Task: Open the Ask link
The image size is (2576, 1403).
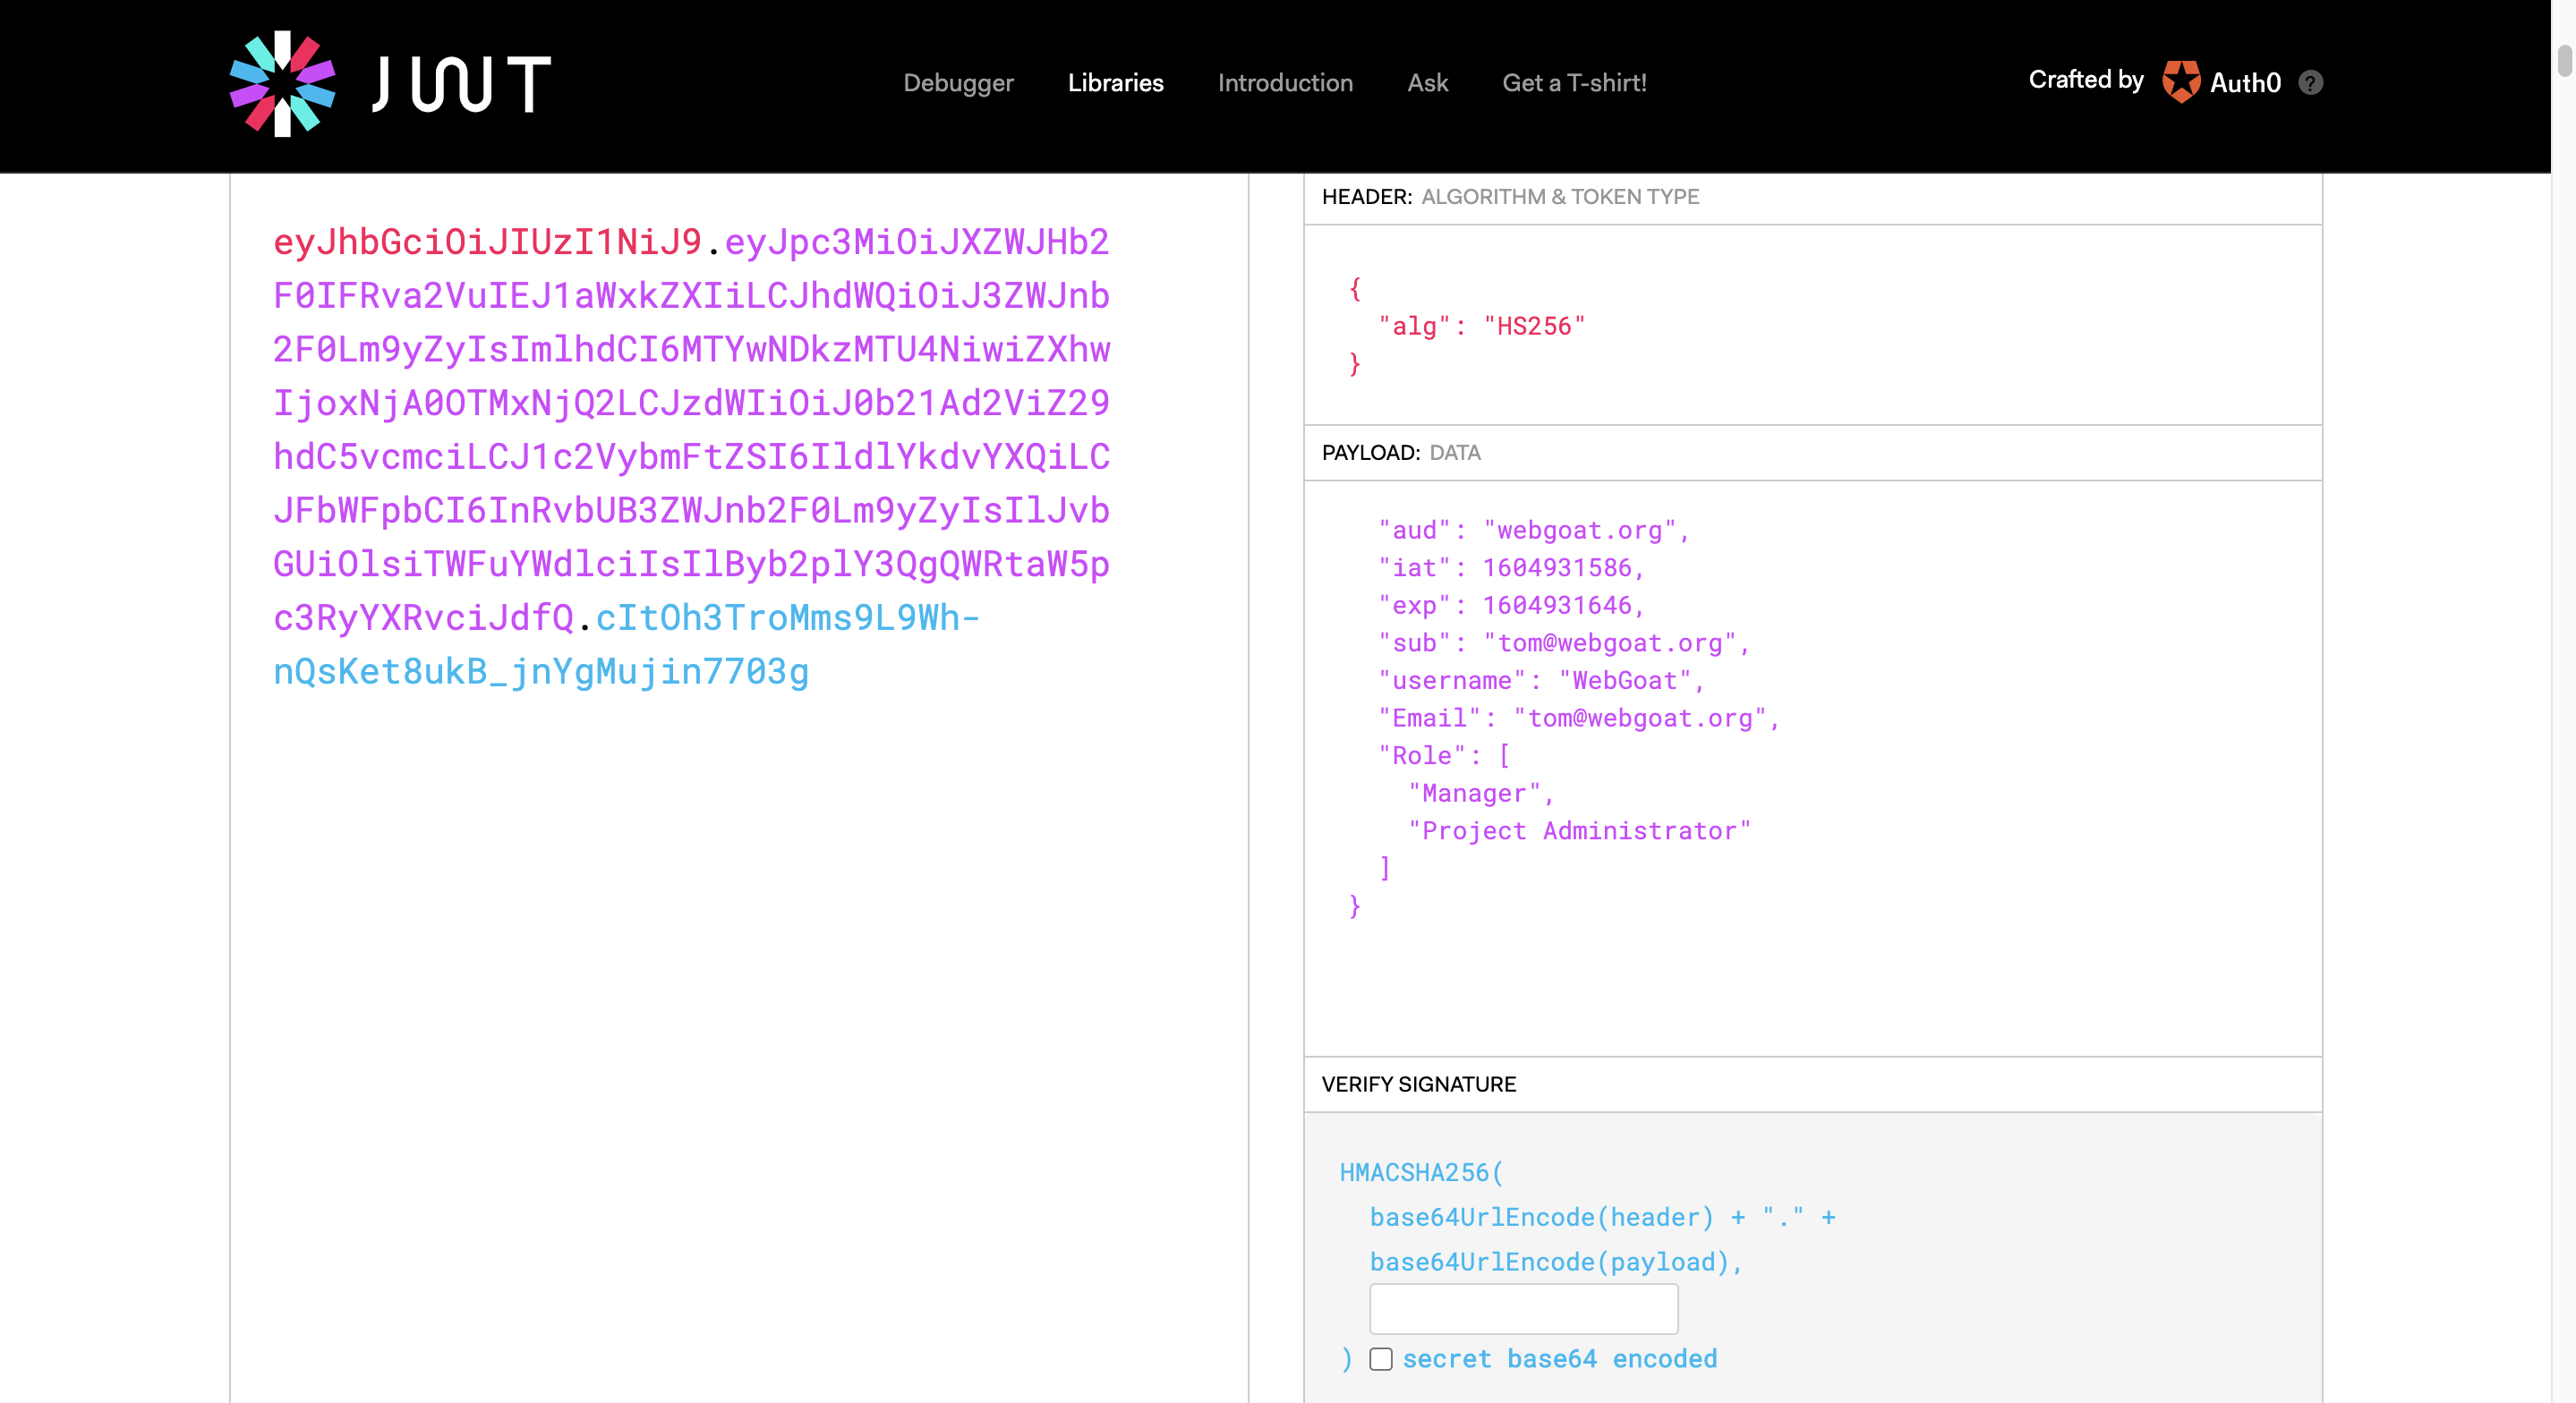Action: (x=1427, y=83)
